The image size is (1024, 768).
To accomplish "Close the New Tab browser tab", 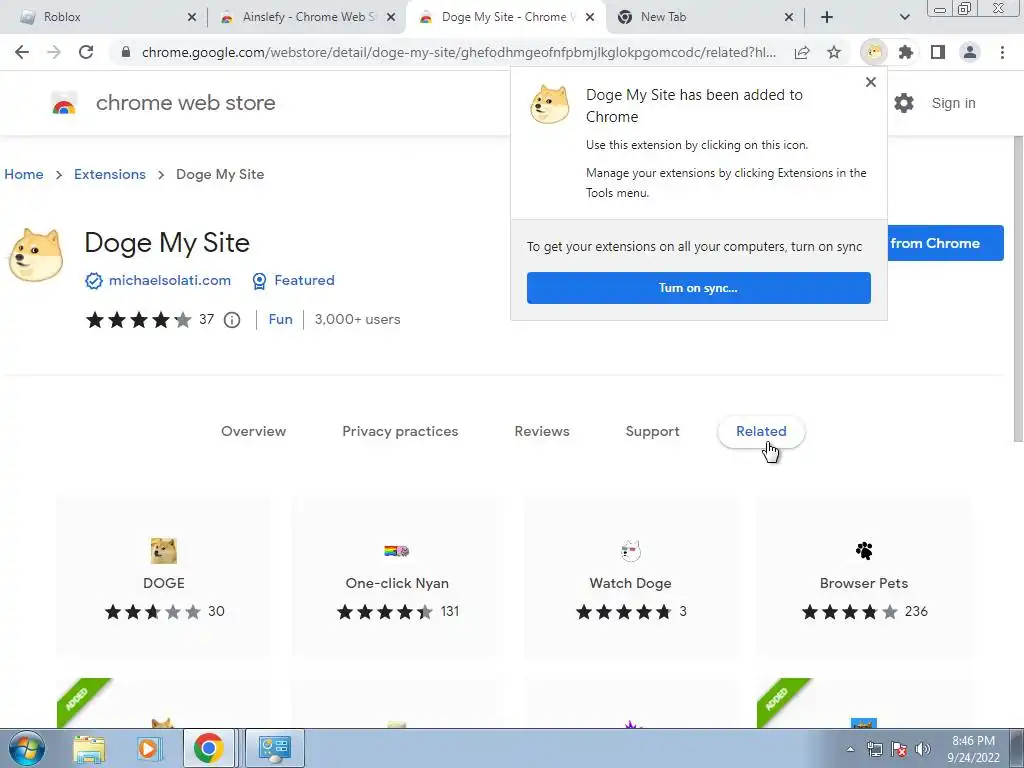I will pos(789,17).
